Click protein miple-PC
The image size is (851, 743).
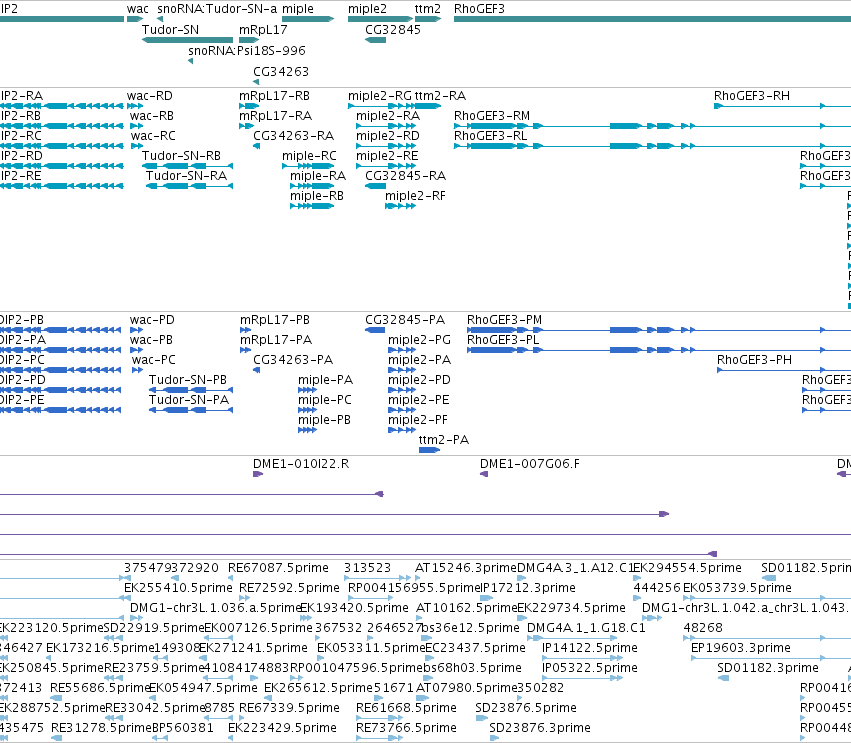pyautogui.click(x=325, y=401)
